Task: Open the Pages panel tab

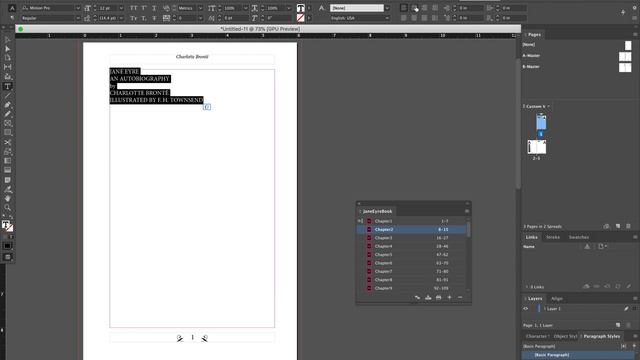Action: 534,35
